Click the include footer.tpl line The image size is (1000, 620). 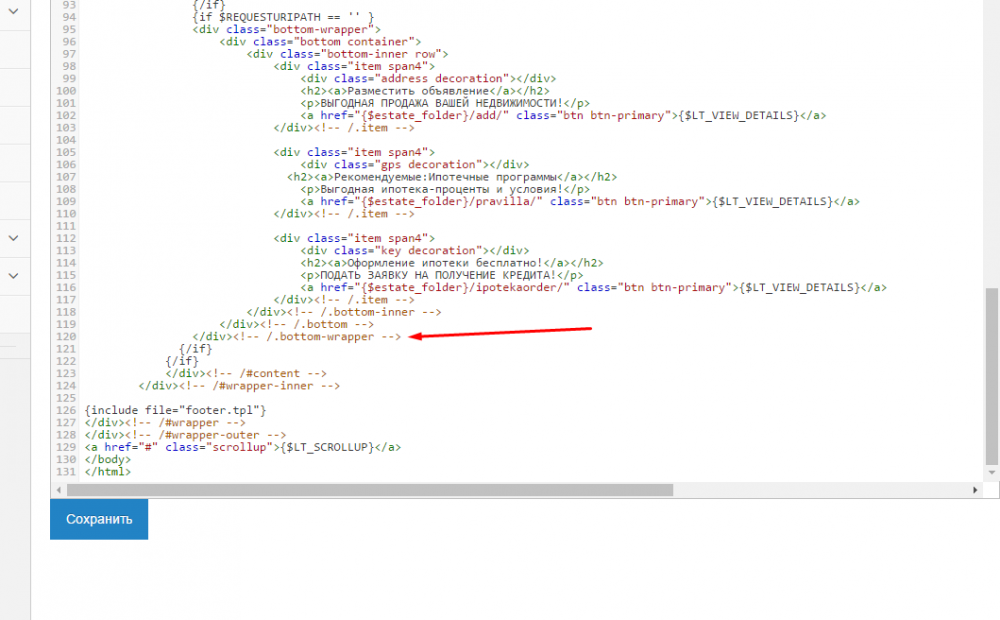coord(176,410)
